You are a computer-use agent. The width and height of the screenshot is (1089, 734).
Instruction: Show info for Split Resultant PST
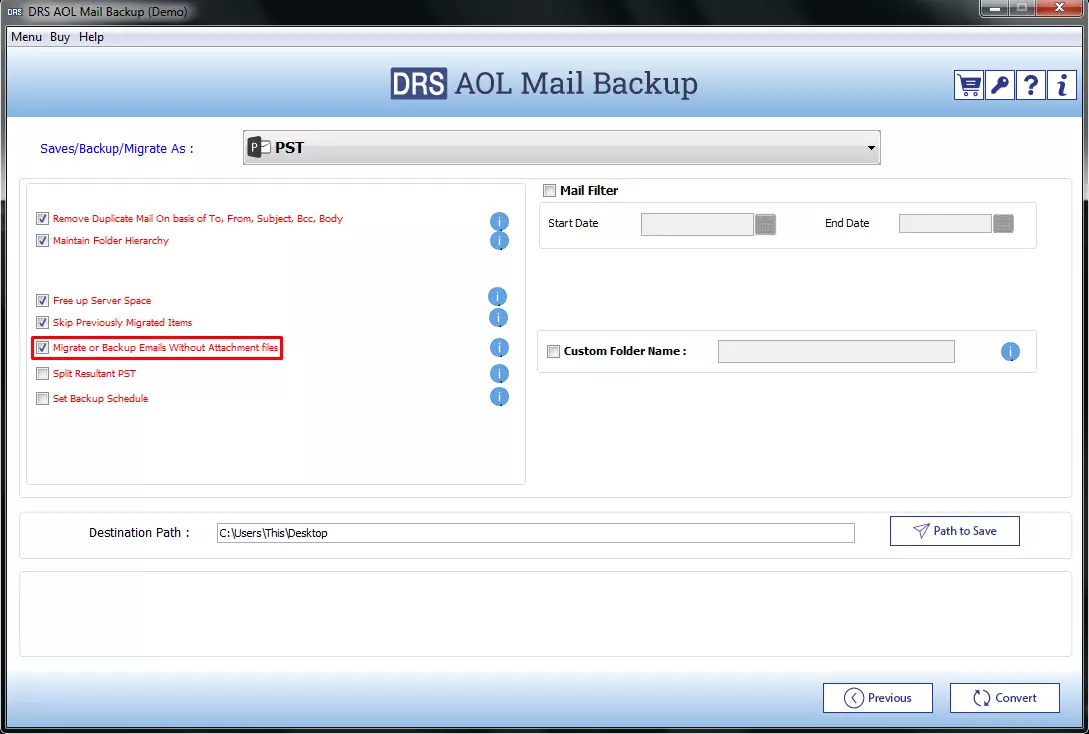click(499, 374)
